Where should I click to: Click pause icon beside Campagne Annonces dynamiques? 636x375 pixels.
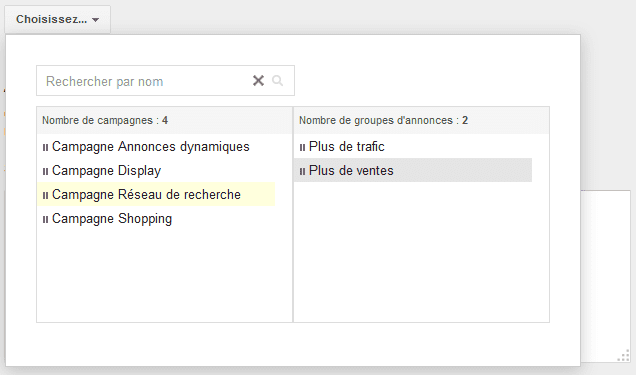45,148
